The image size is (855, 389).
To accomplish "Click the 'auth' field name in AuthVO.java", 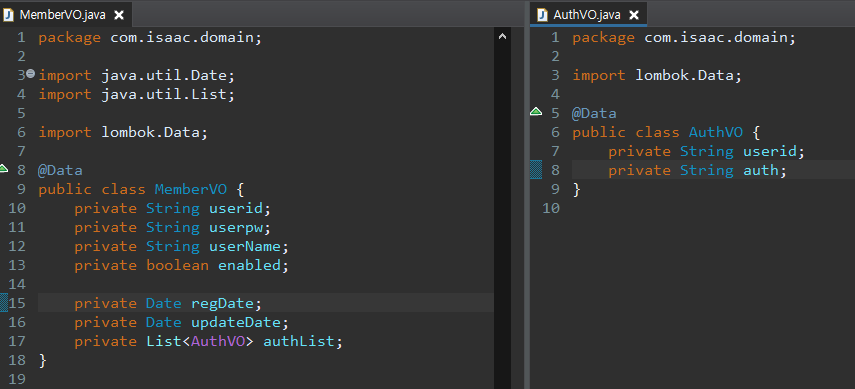I will click(761, 170).
